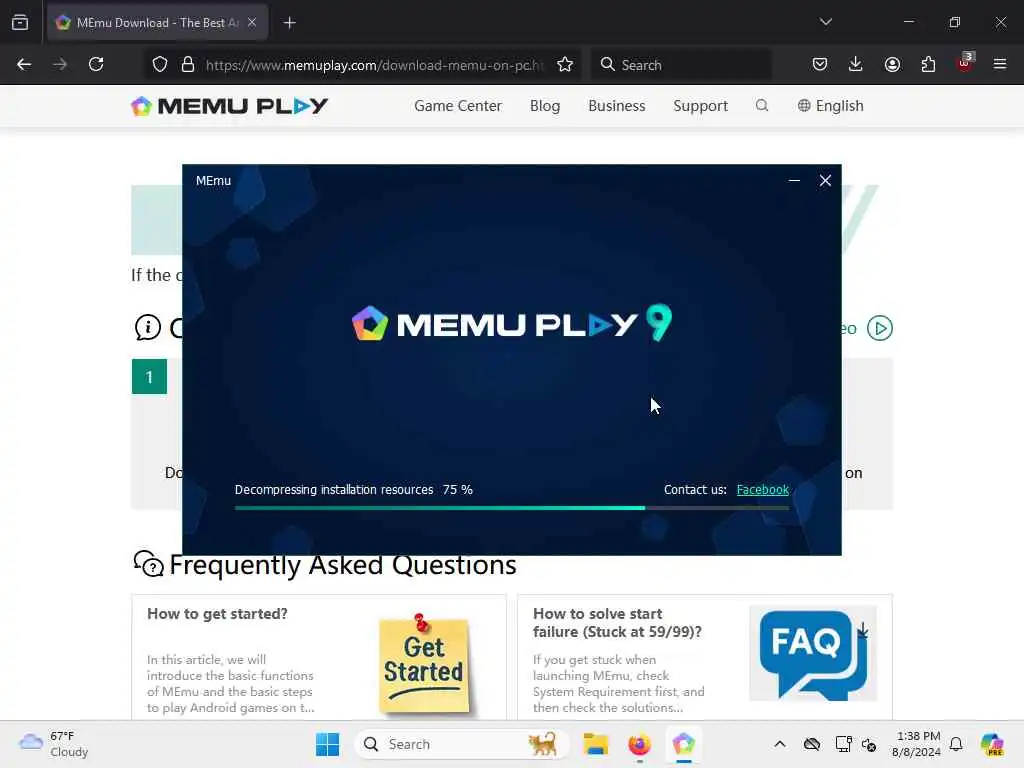This screenshot has height=768, width=1024.
Task: Click the info circle icon on the page
Action: pyautogui.click(x=148, y=327)
